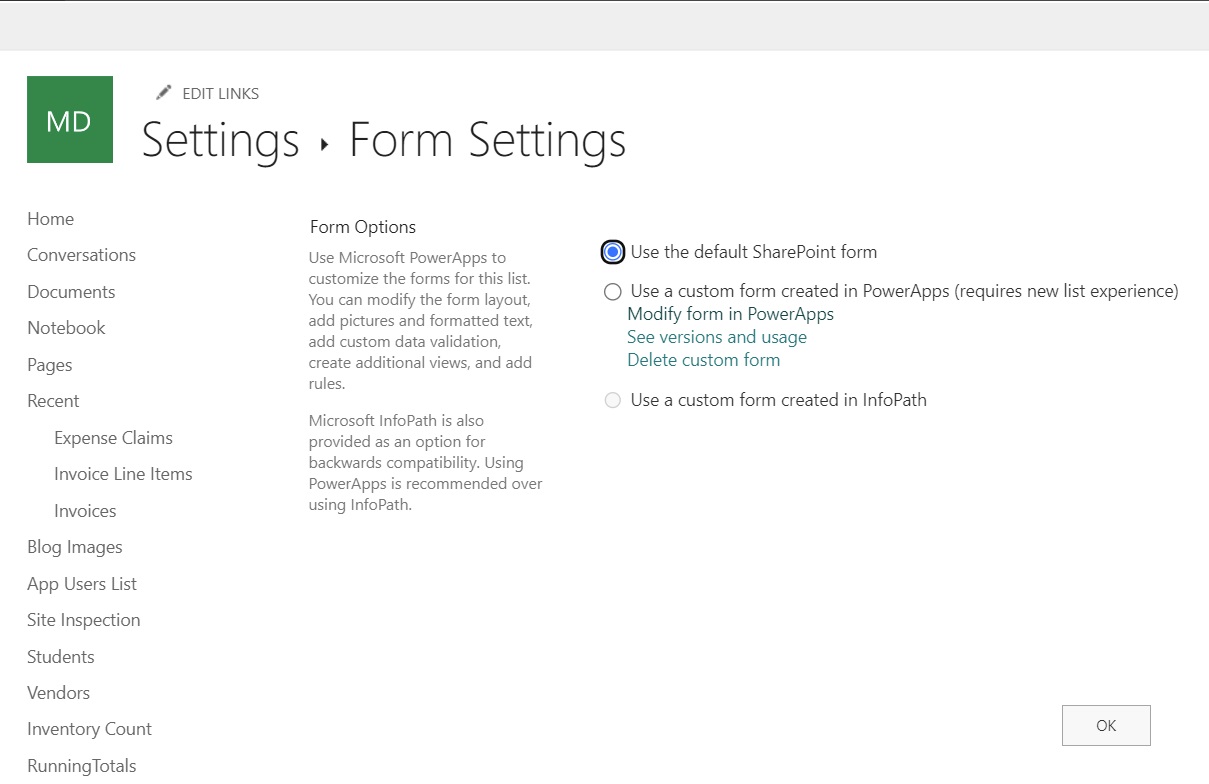Open the Notebook page
1209x784 pixels.
[x=66, y=327]
